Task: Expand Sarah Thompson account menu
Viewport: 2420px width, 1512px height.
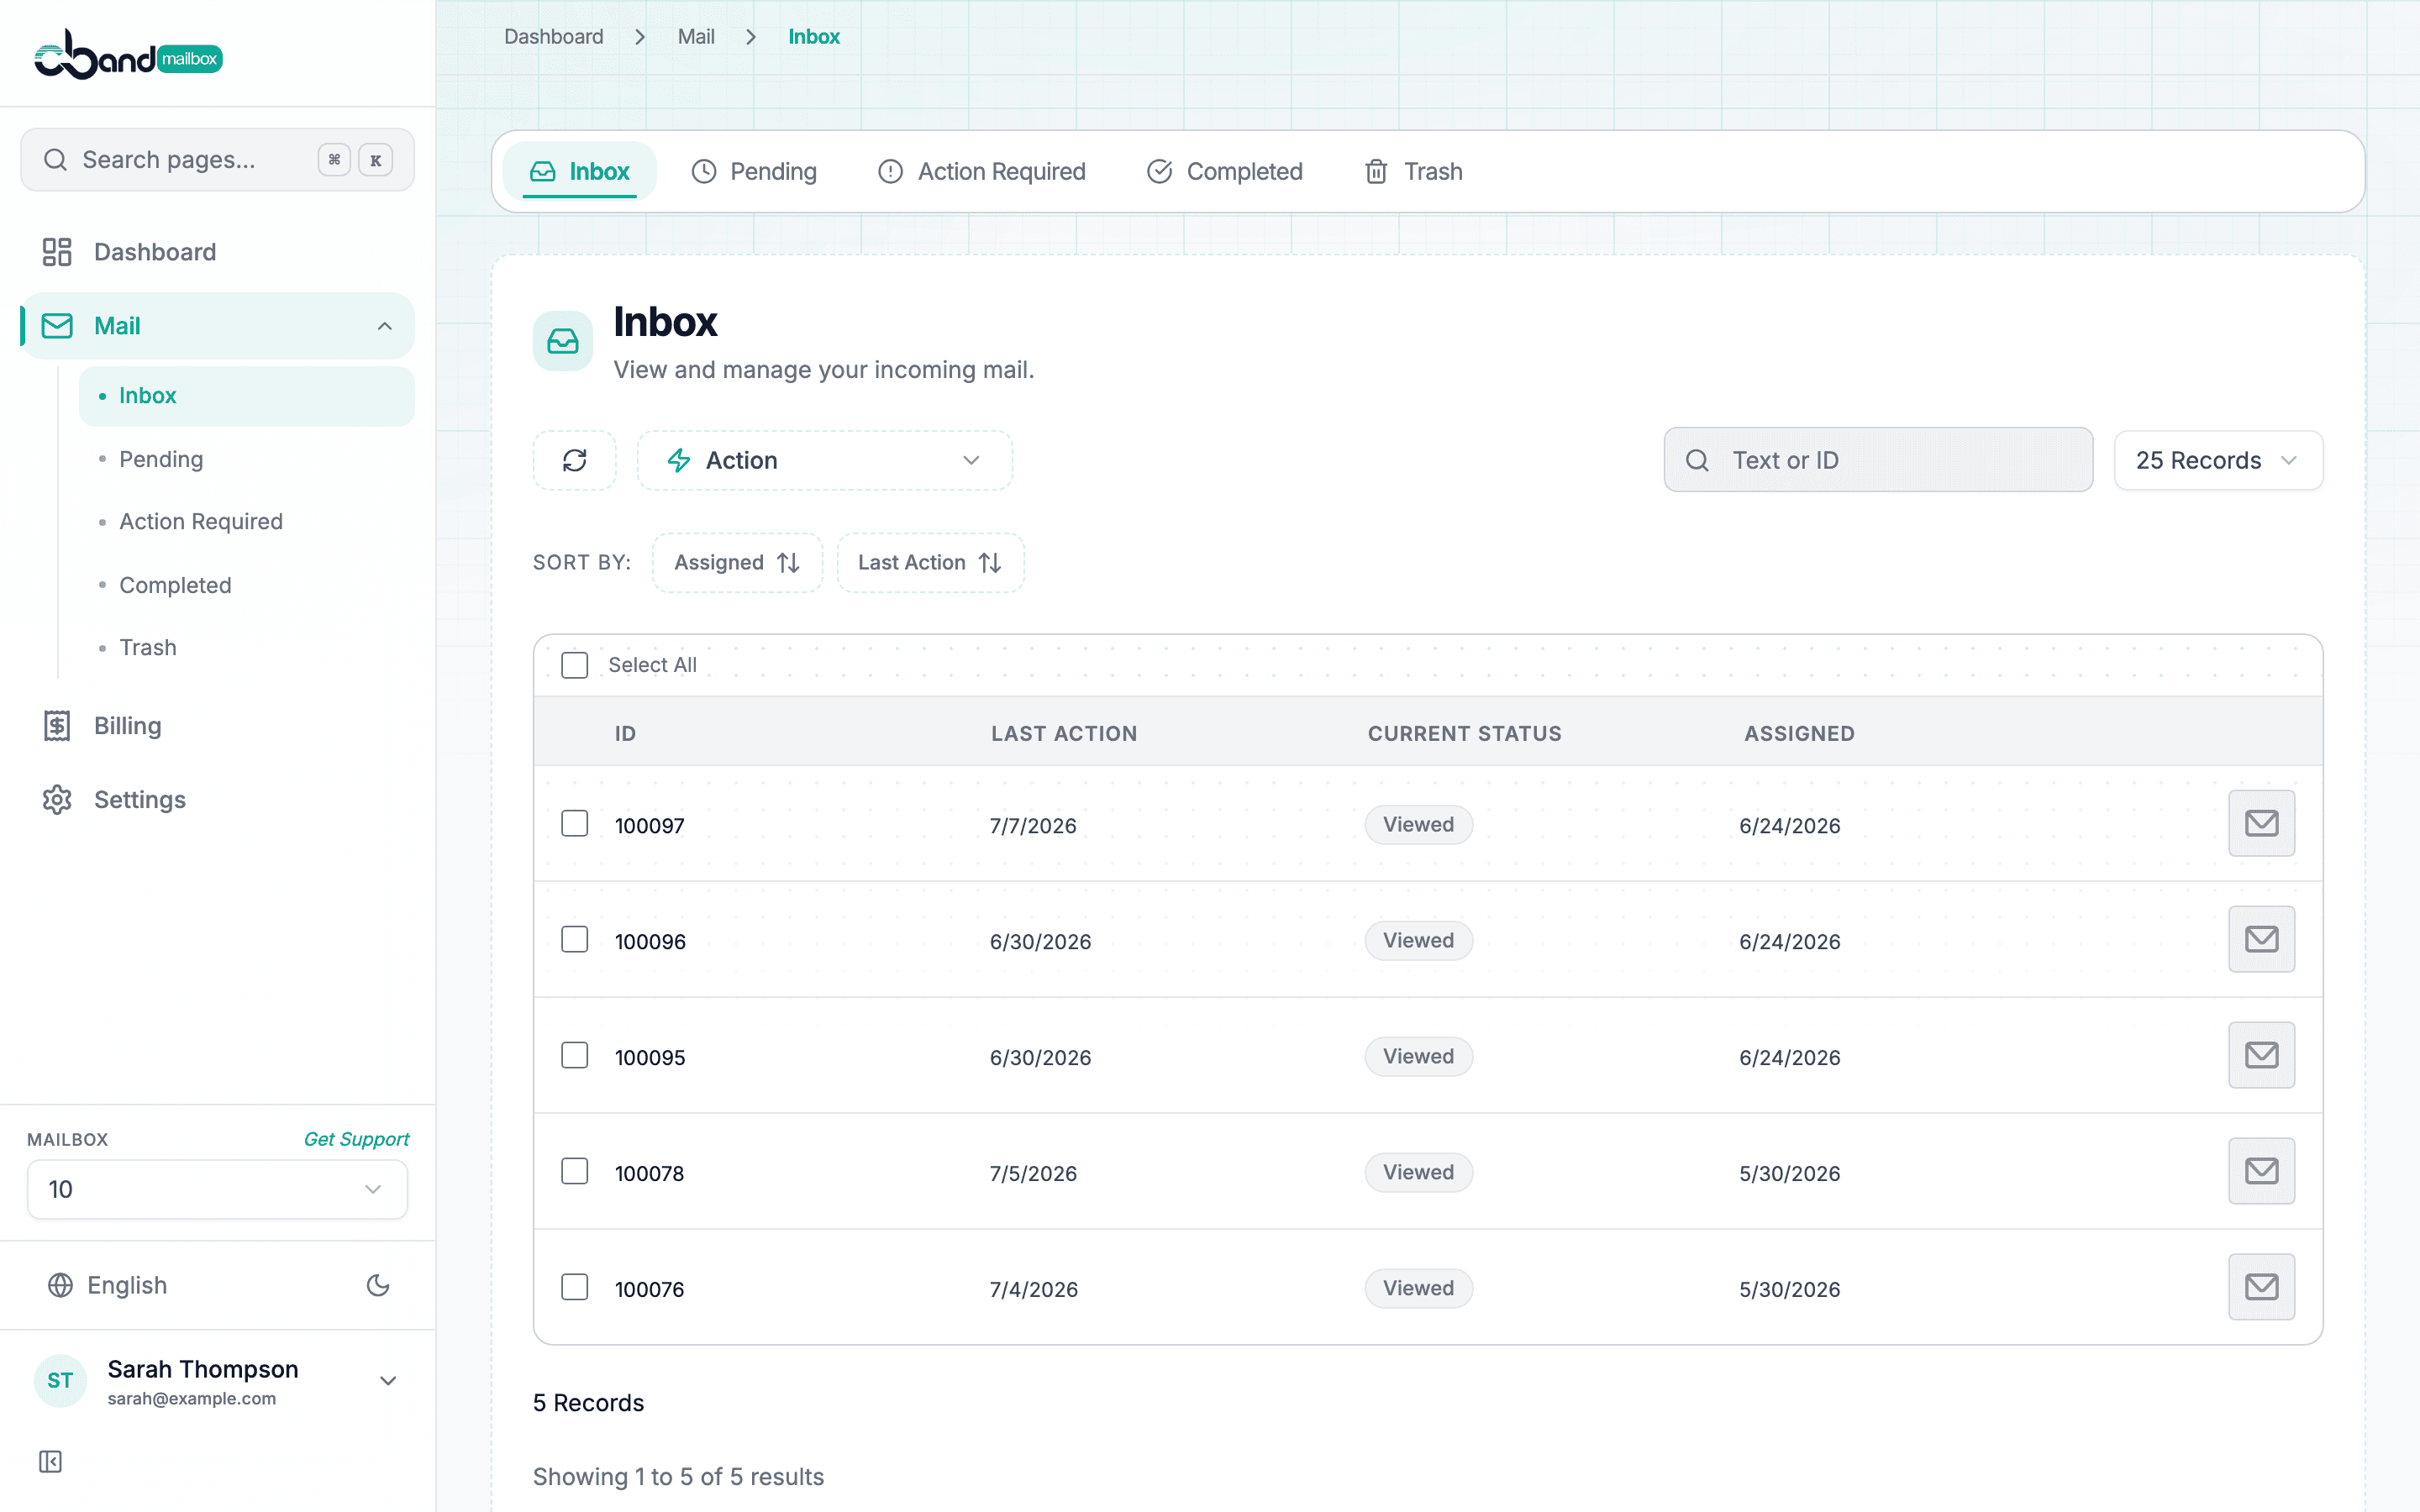Action: click(x=388, y=1381)
